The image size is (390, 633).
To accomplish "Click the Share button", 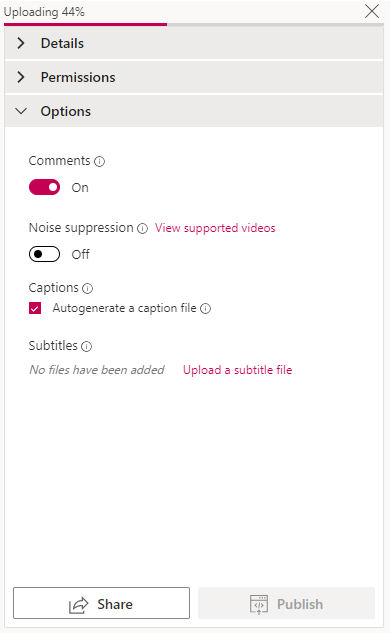I will (101, 603).
